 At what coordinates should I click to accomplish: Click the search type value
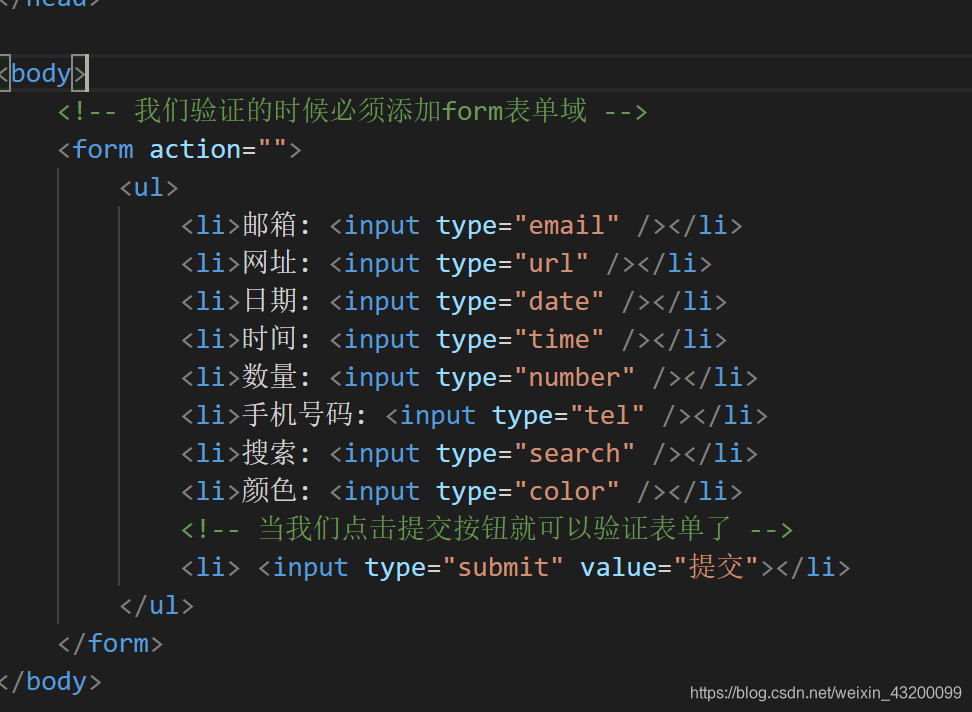[574, 454]
